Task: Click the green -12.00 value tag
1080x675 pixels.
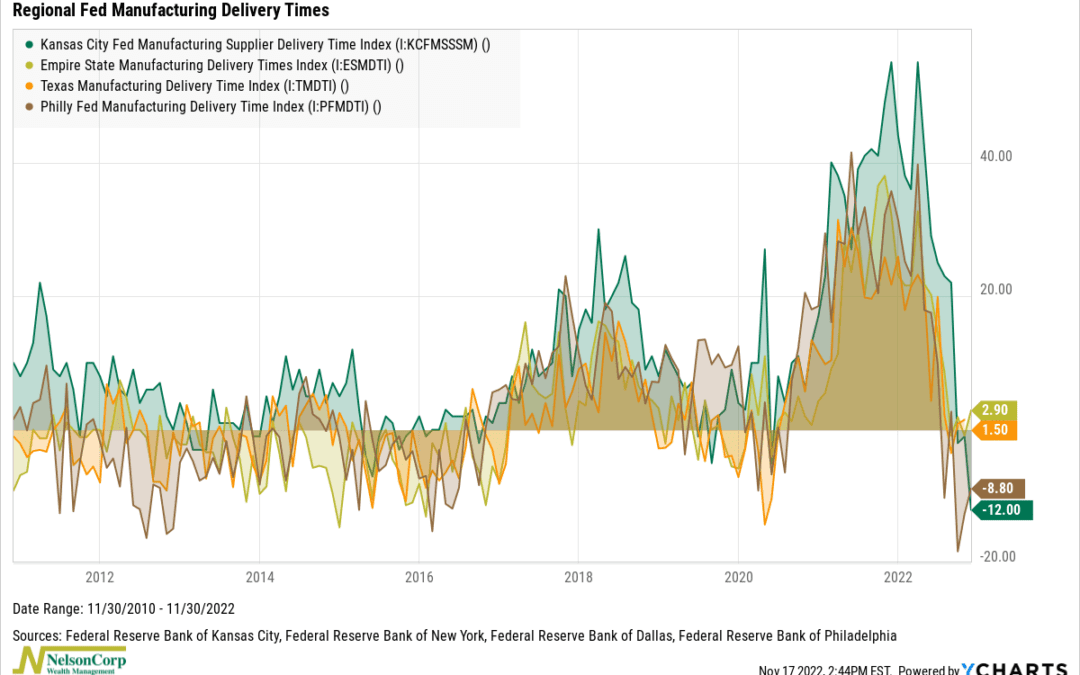Action: (1001, 509)
